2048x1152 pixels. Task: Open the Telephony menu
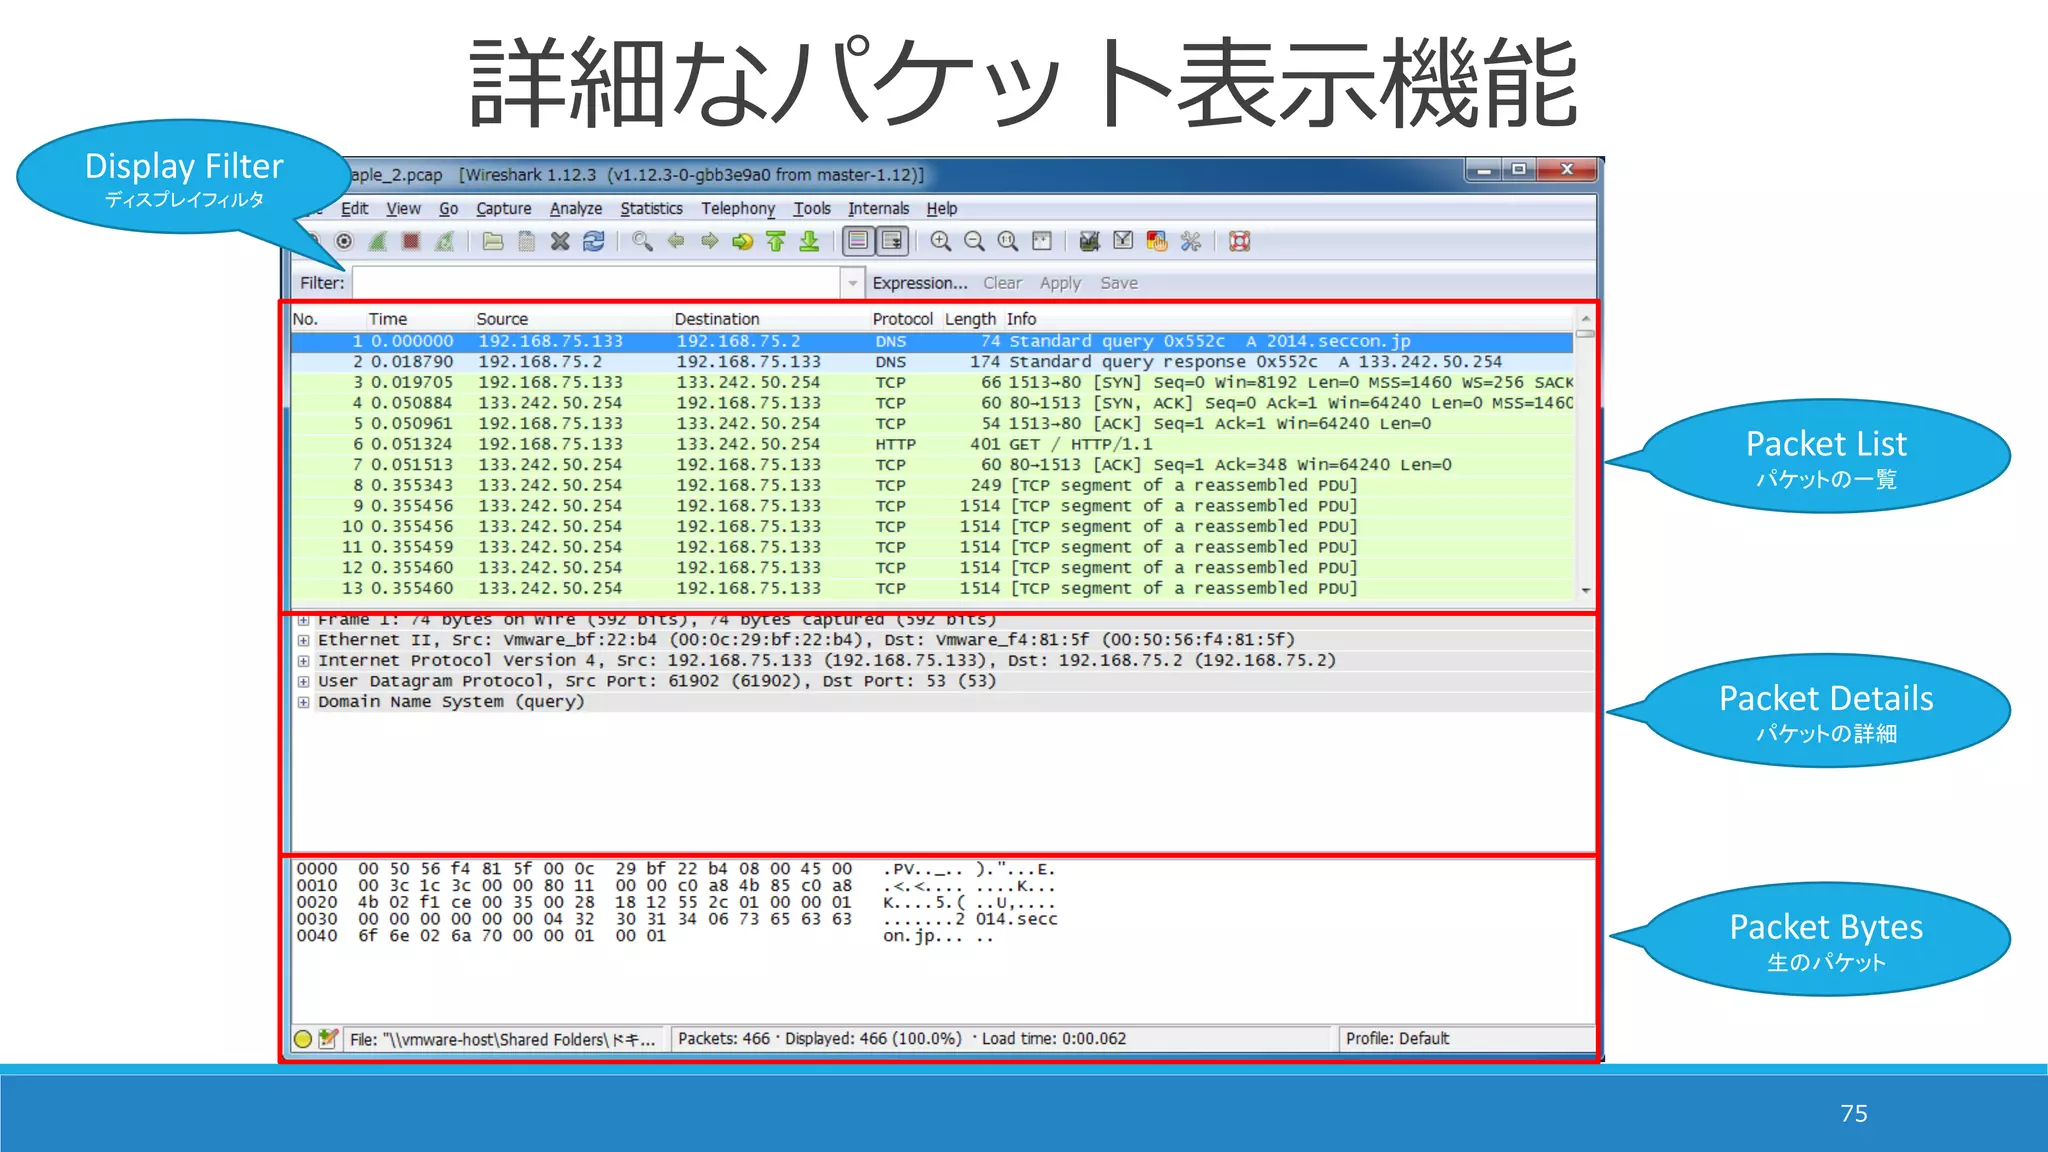click(x=738, y=208)
